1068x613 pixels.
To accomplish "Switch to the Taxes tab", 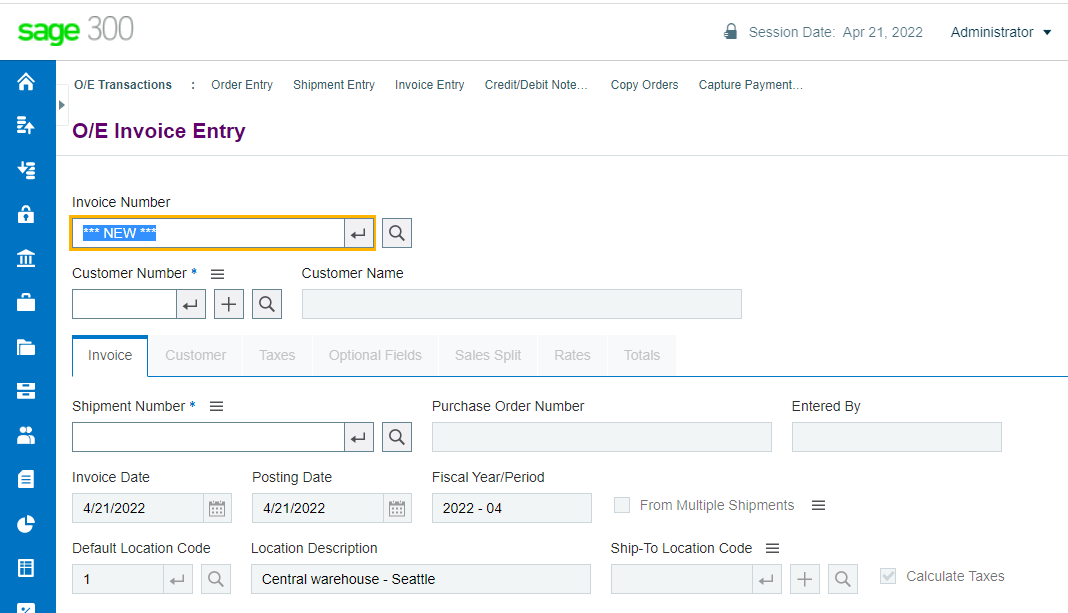I will (x=277, y=355).
